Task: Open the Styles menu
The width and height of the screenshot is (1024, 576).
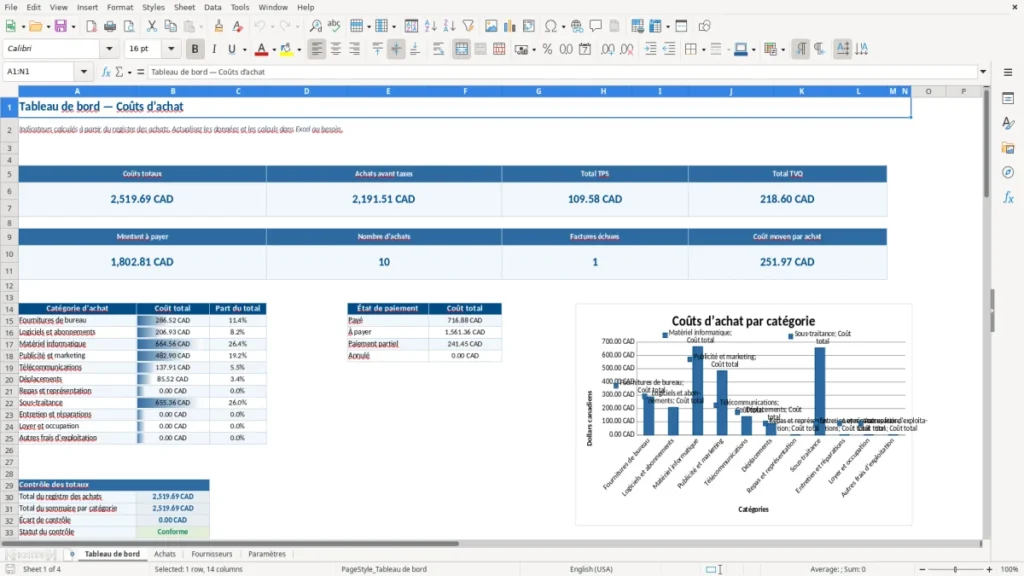Action: (x=153, y=7)
